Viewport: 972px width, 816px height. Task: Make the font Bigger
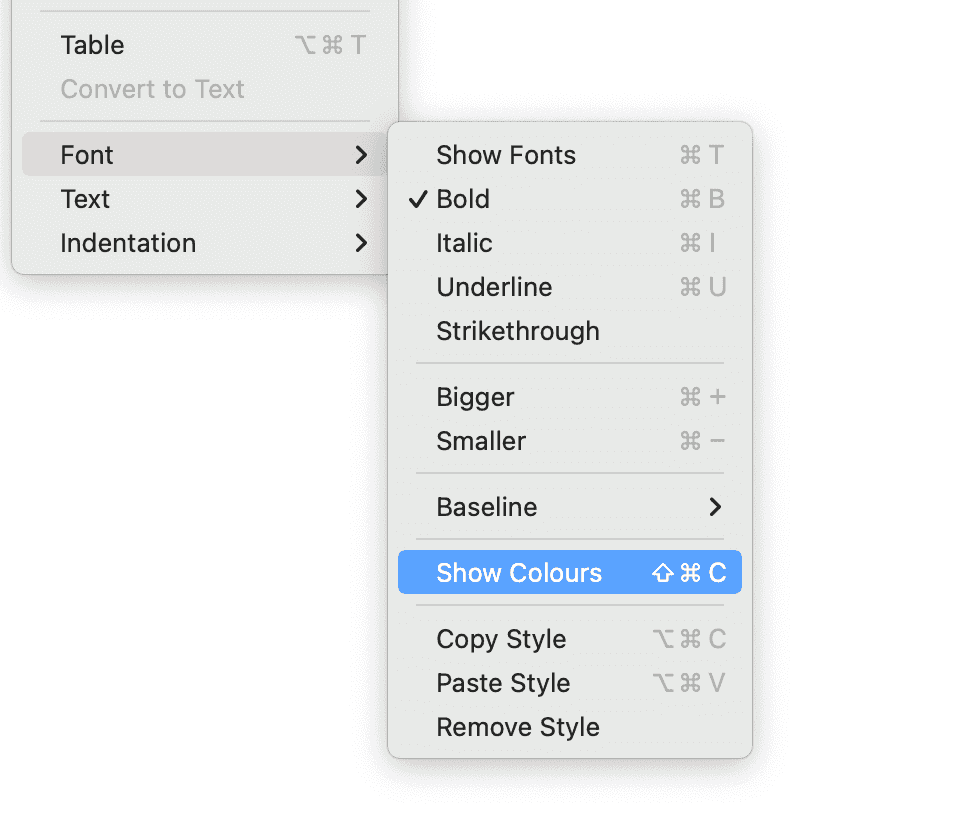point(475,397)
